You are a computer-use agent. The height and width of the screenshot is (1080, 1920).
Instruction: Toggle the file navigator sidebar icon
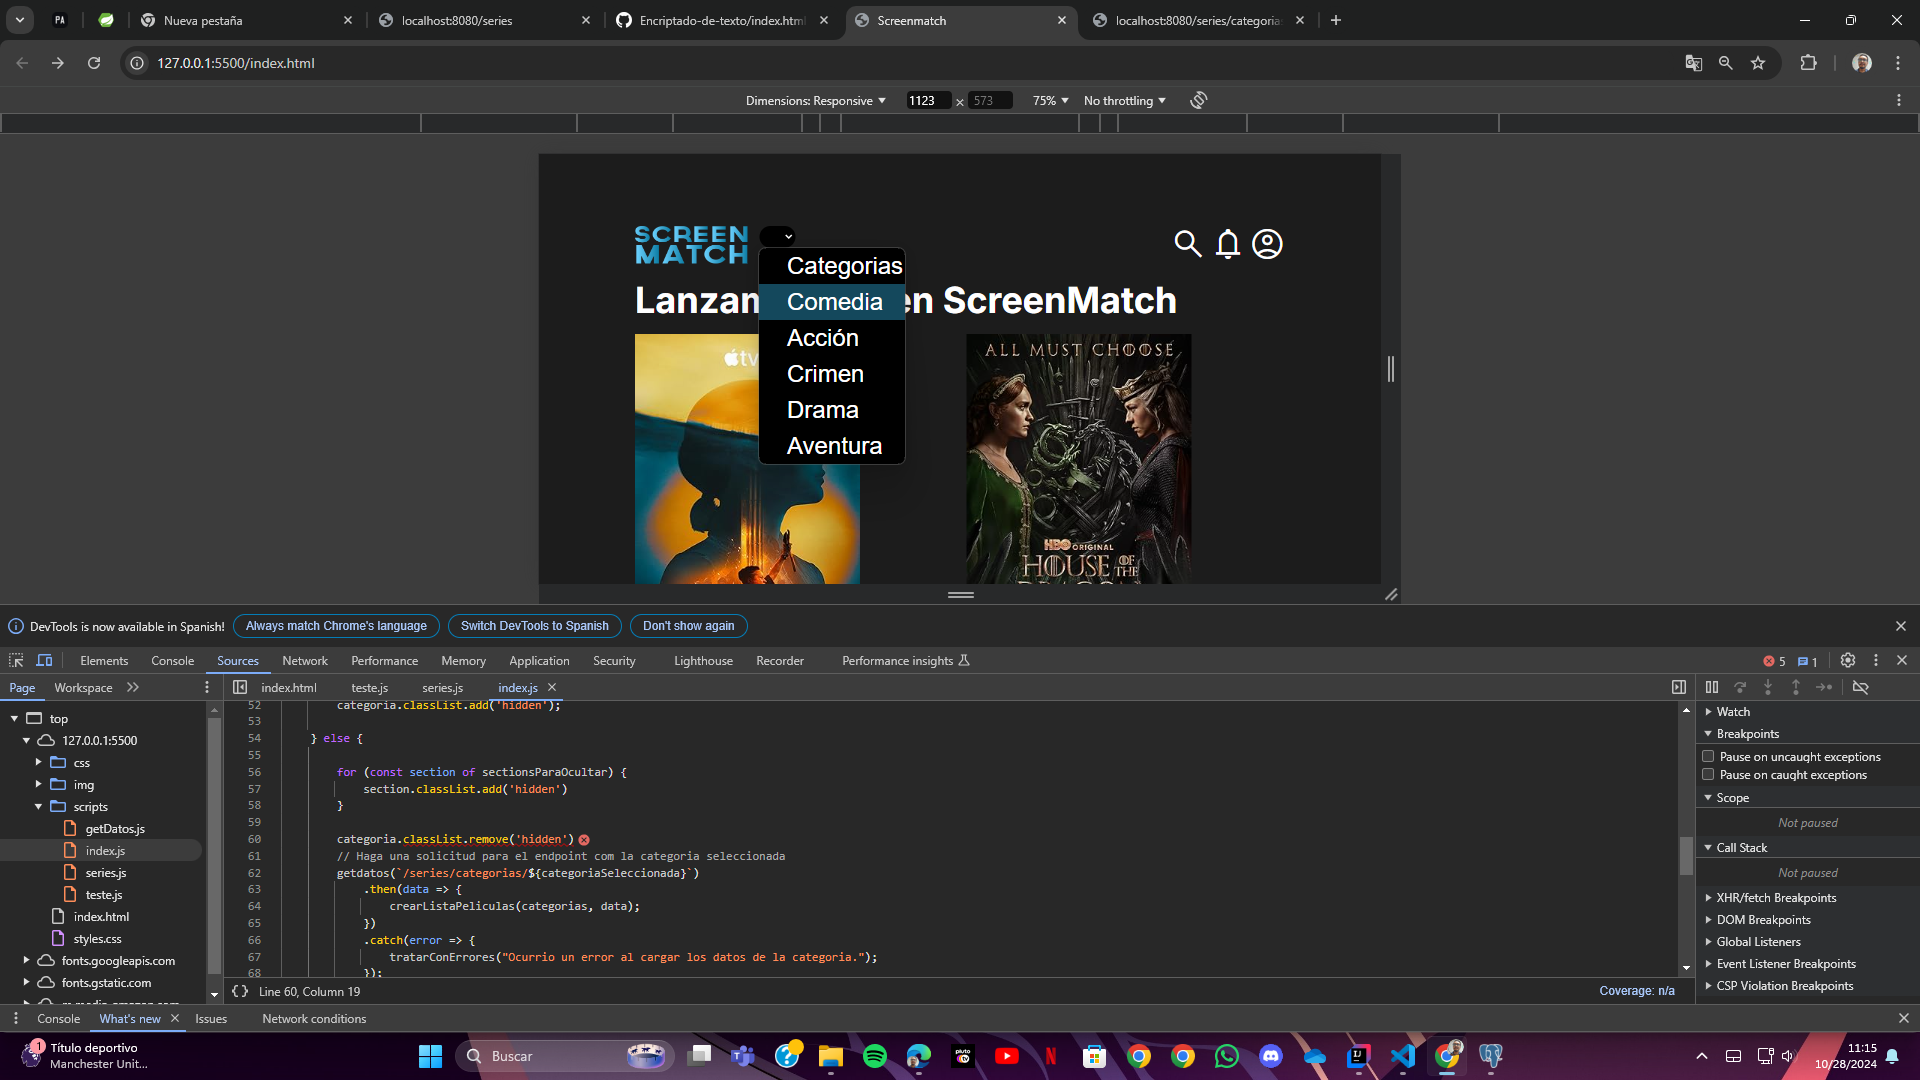(x=240, y=687)
